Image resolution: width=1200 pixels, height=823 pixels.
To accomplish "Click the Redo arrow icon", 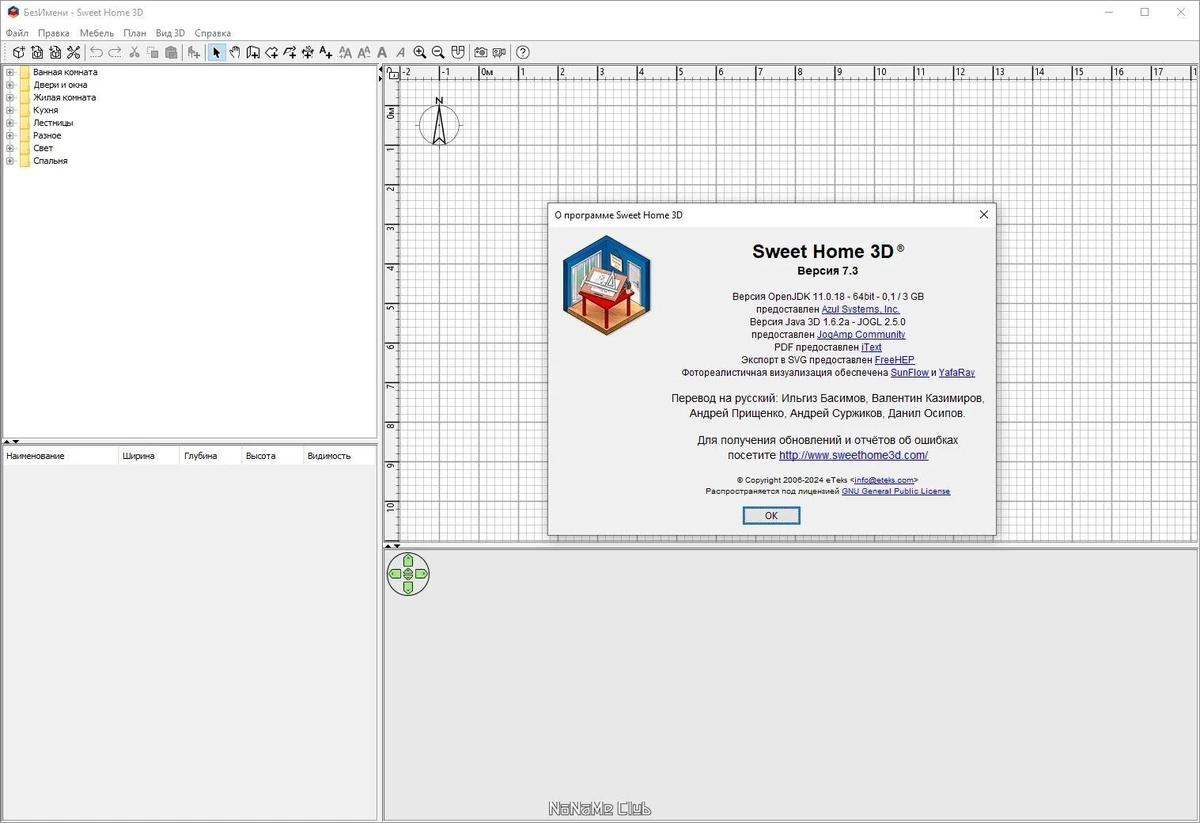I will pyautogui.click(x=115, y=52).
